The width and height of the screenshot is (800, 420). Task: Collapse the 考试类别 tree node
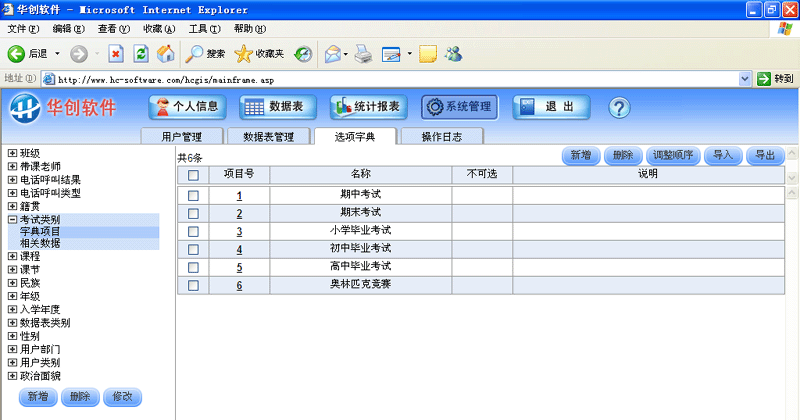coord(12,219)
